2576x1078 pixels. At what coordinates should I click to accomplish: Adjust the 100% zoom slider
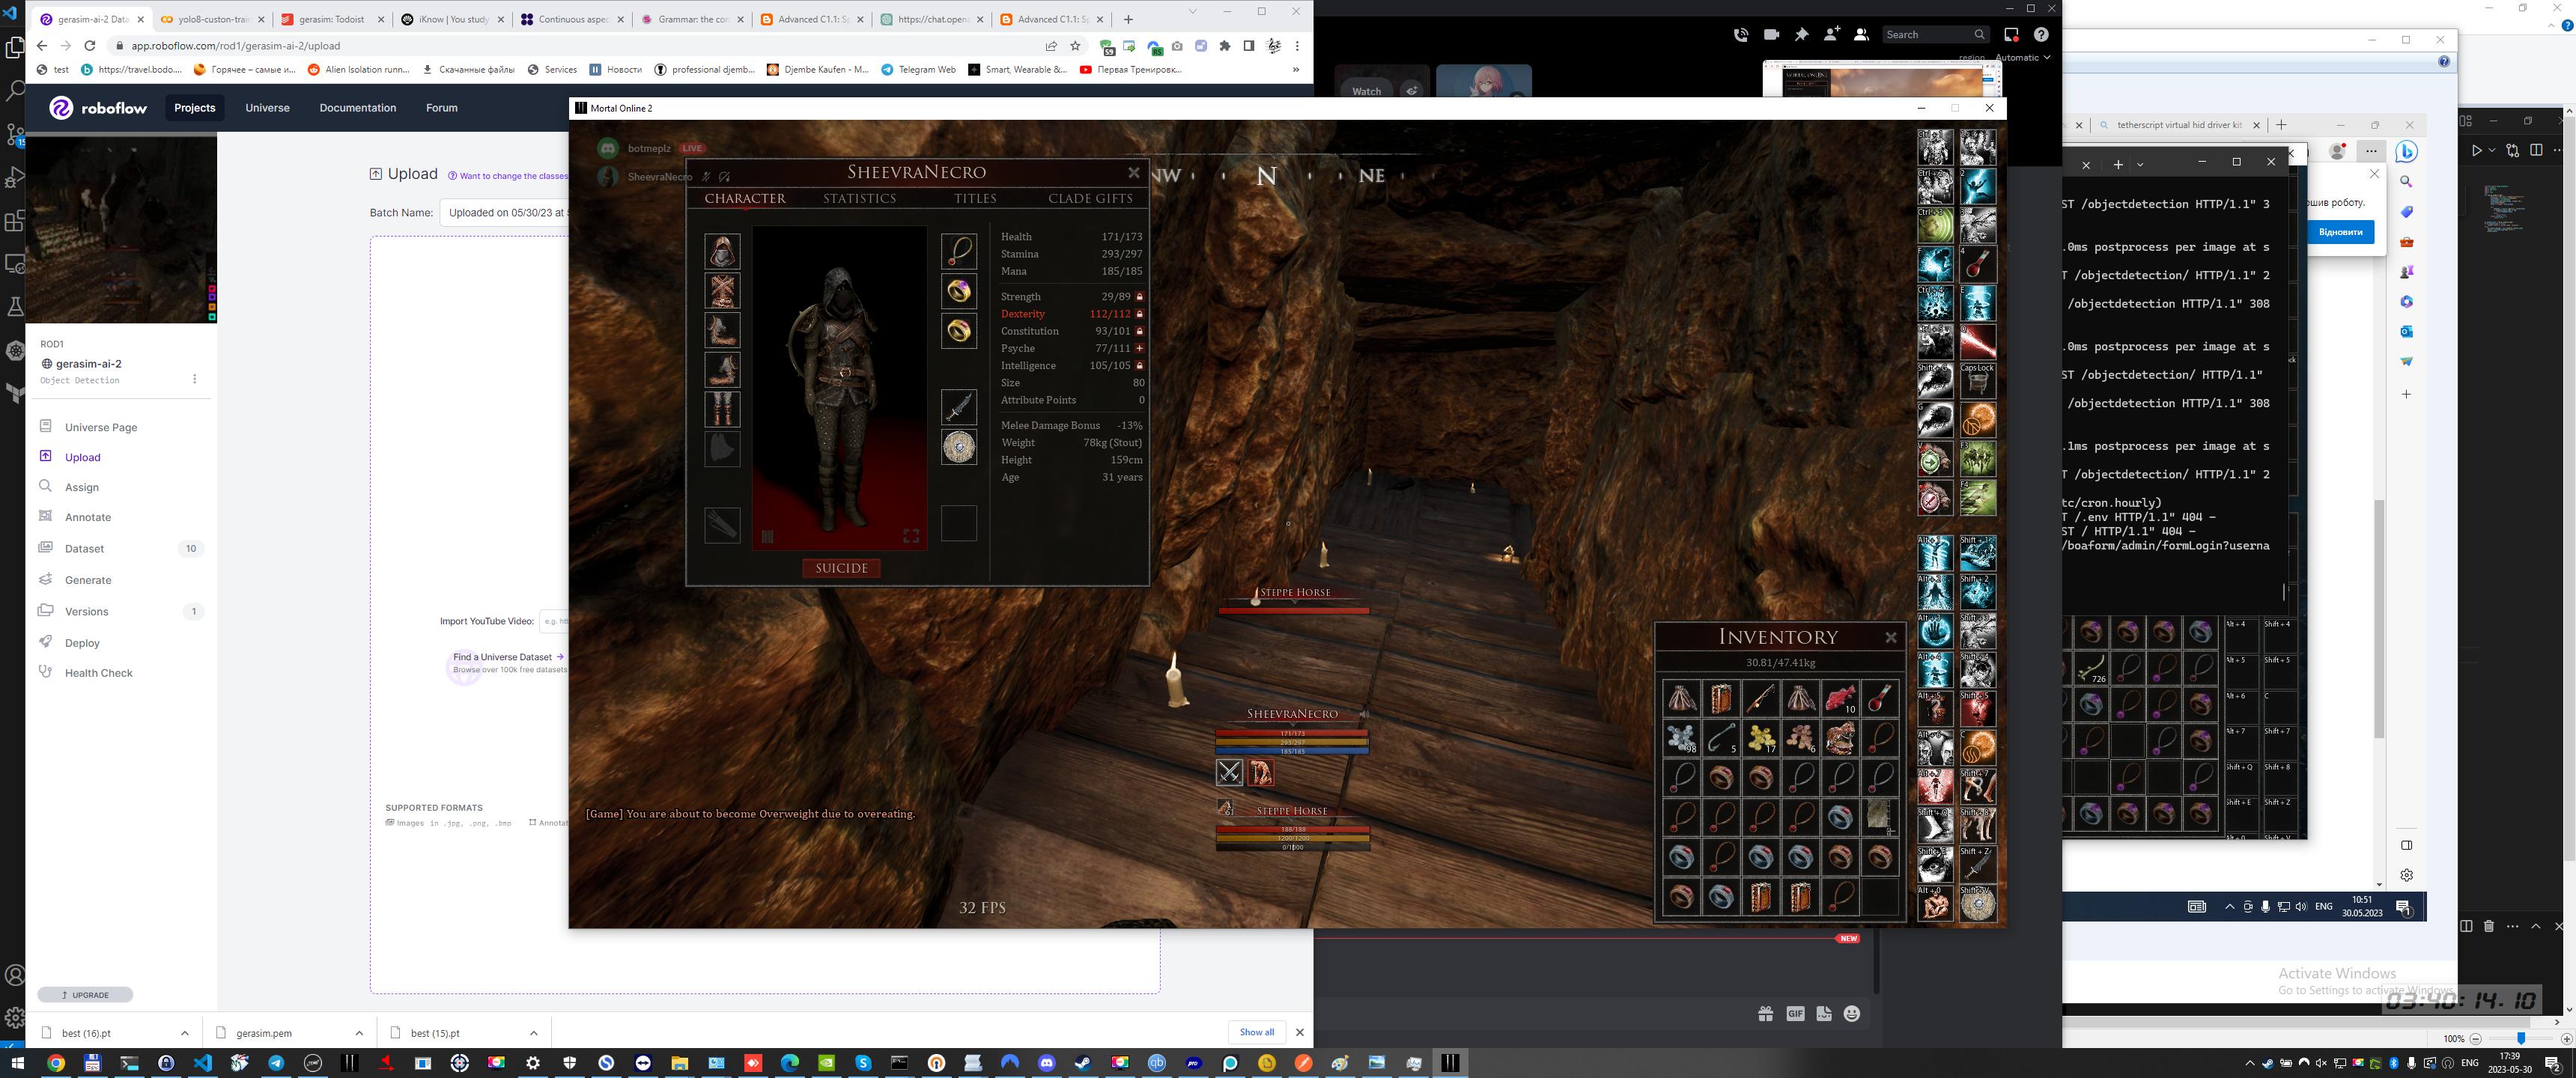click(x=2520, y=1039)
